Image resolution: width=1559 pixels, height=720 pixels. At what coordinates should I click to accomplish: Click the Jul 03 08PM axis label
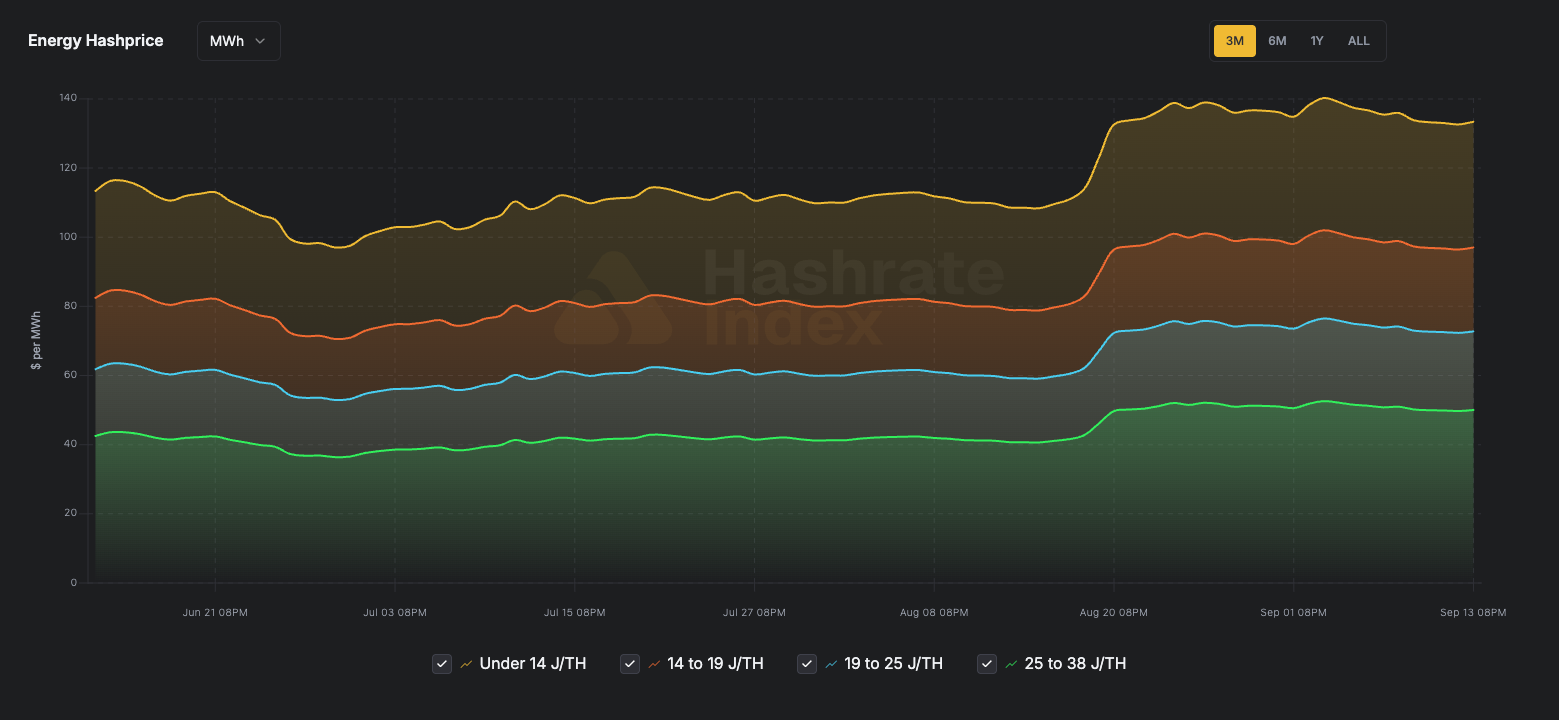pyautogui.click(x=395, y=612)
